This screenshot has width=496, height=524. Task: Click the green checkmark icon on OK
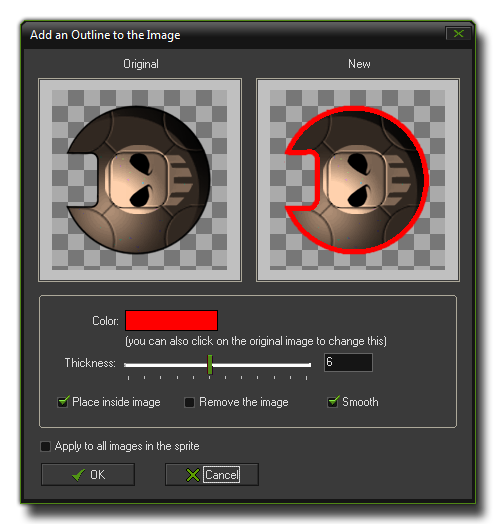click(x=79, y=475)
